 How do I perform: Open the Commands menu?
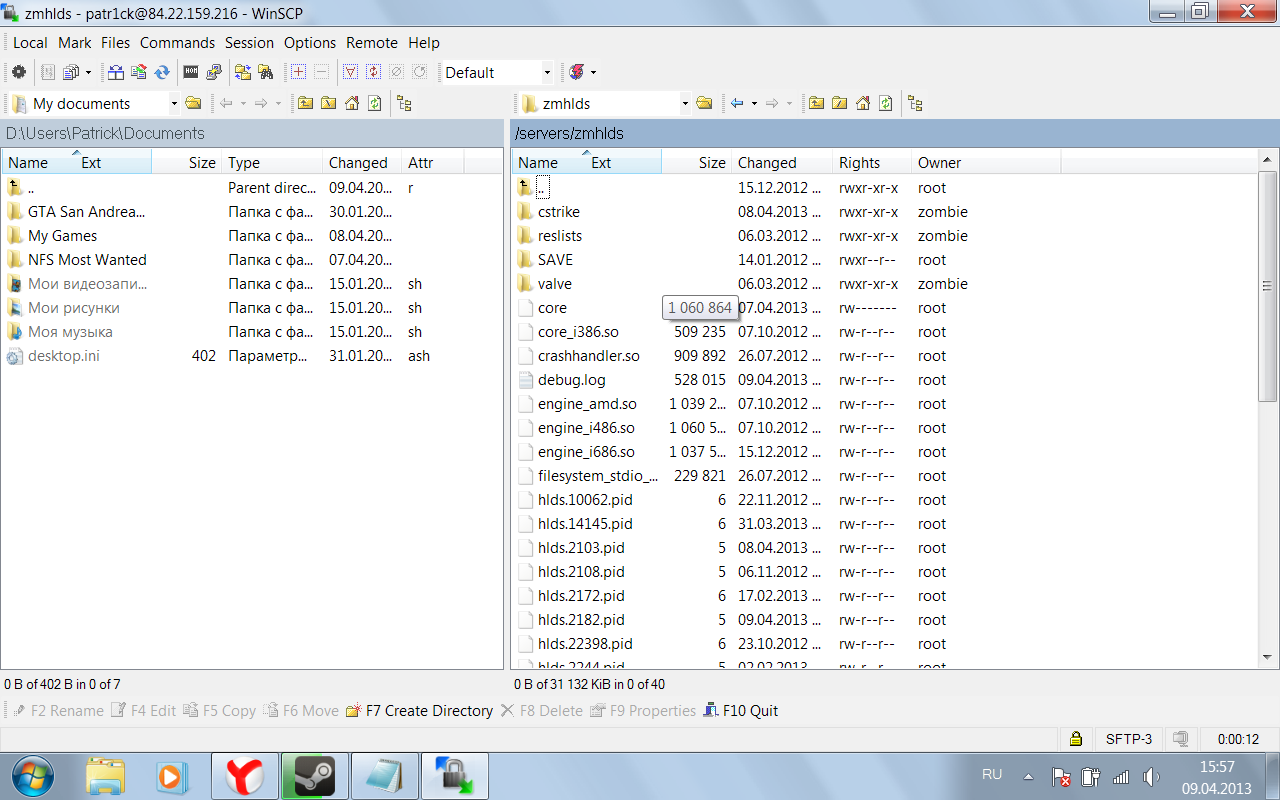point(178,43)
